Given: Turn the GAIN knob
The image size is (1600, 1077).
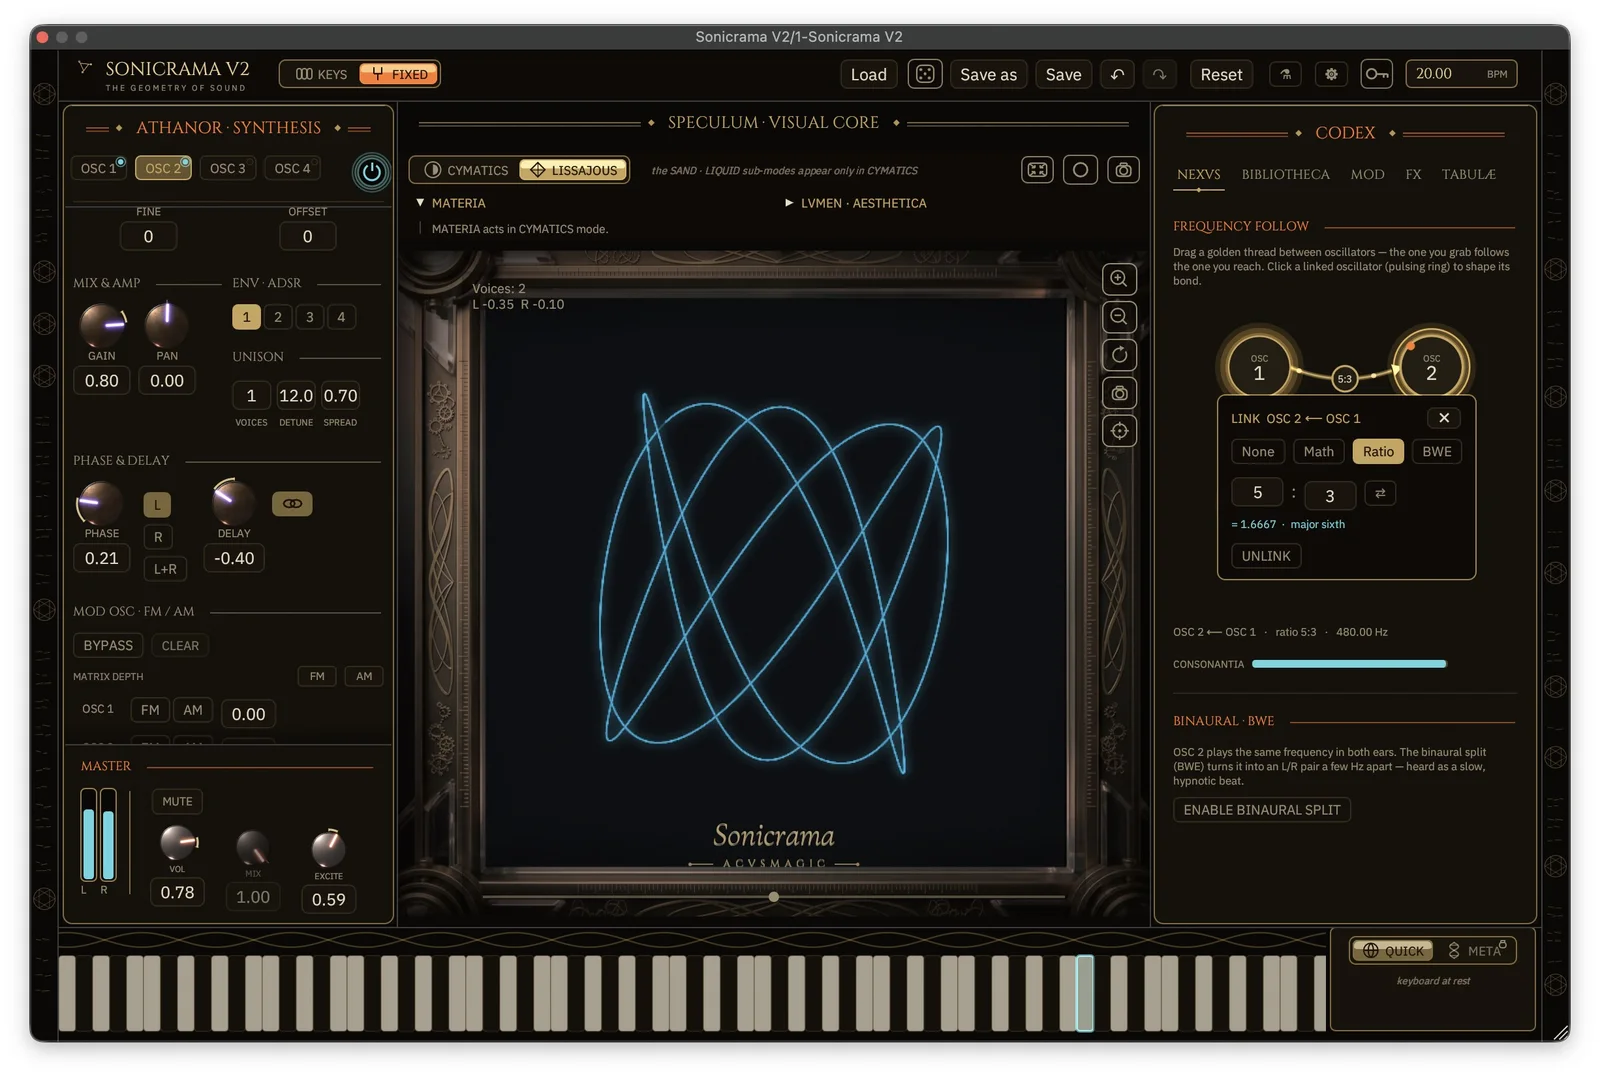Looking at the screenshot, I should [x=101, y=324].
